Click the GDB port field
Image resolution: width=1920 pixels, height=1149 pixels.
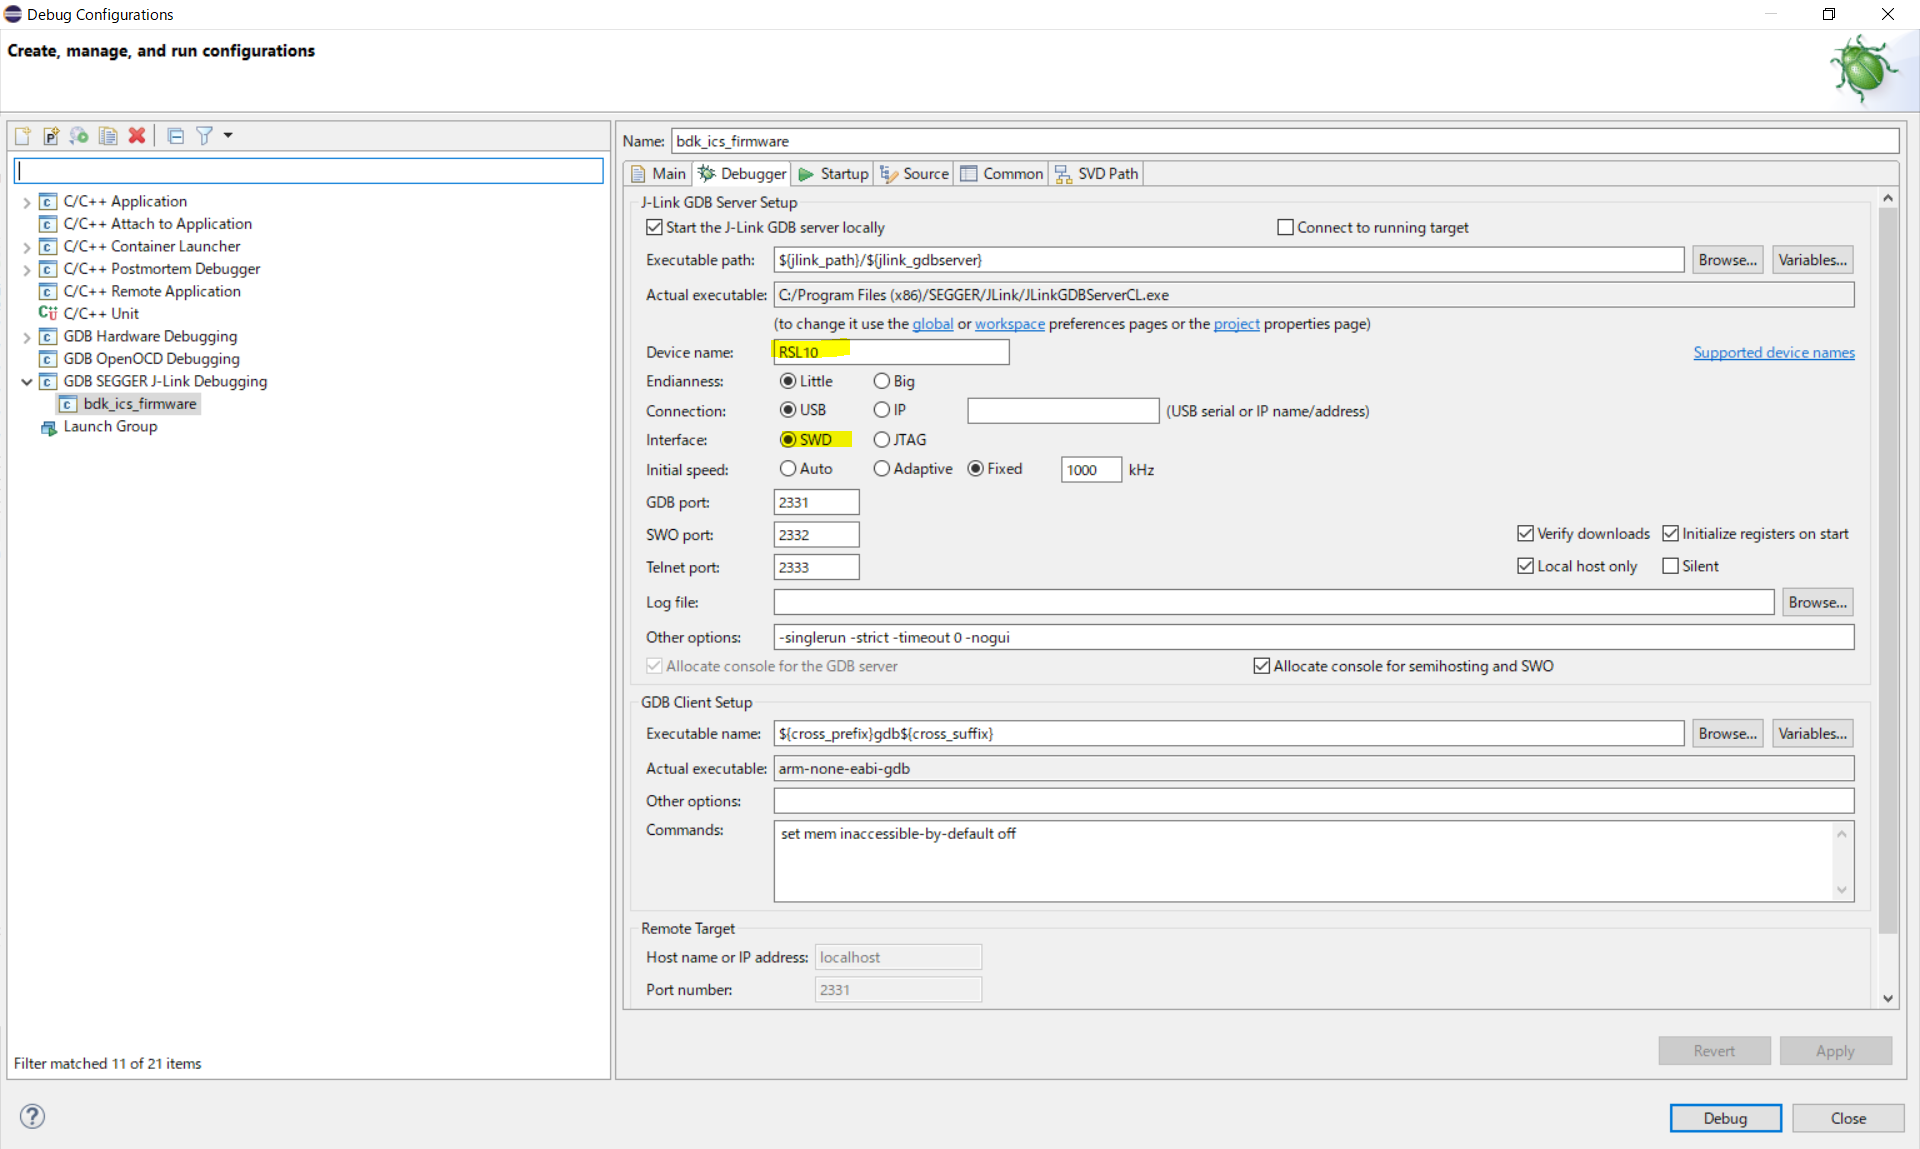(816, 502)
